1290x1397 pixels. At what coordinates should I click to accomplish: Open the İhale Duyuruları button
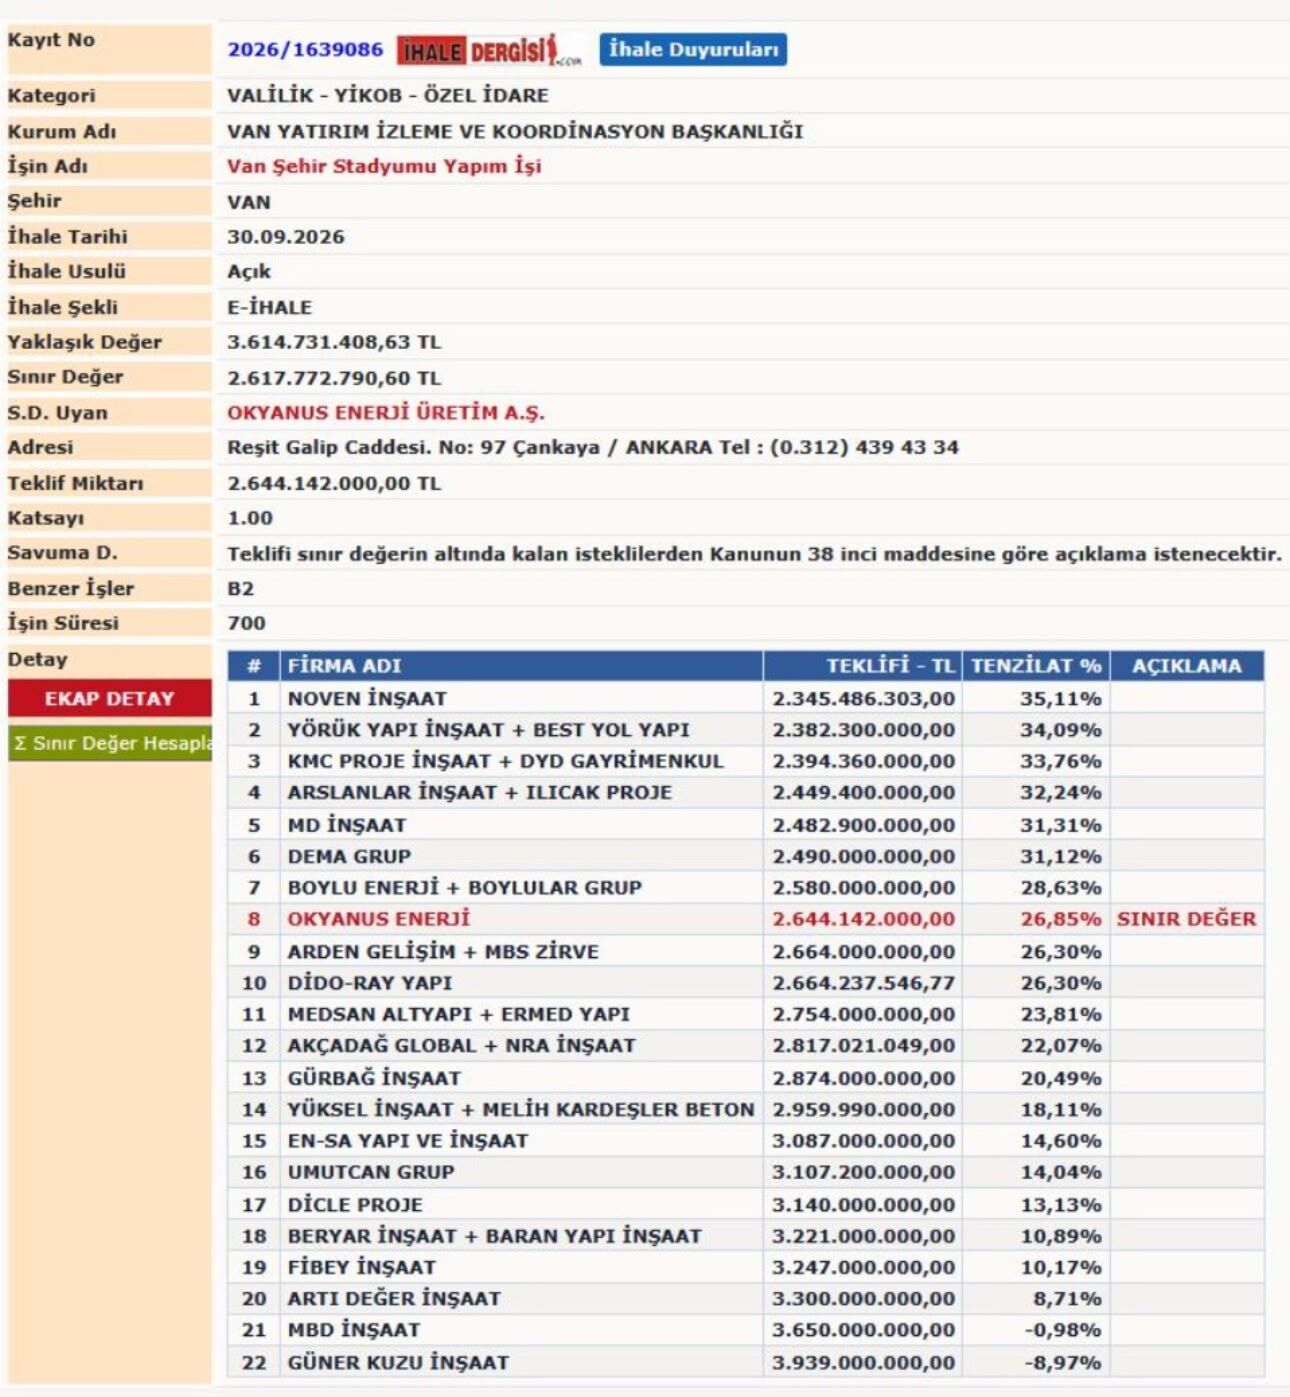coord(693,50)
